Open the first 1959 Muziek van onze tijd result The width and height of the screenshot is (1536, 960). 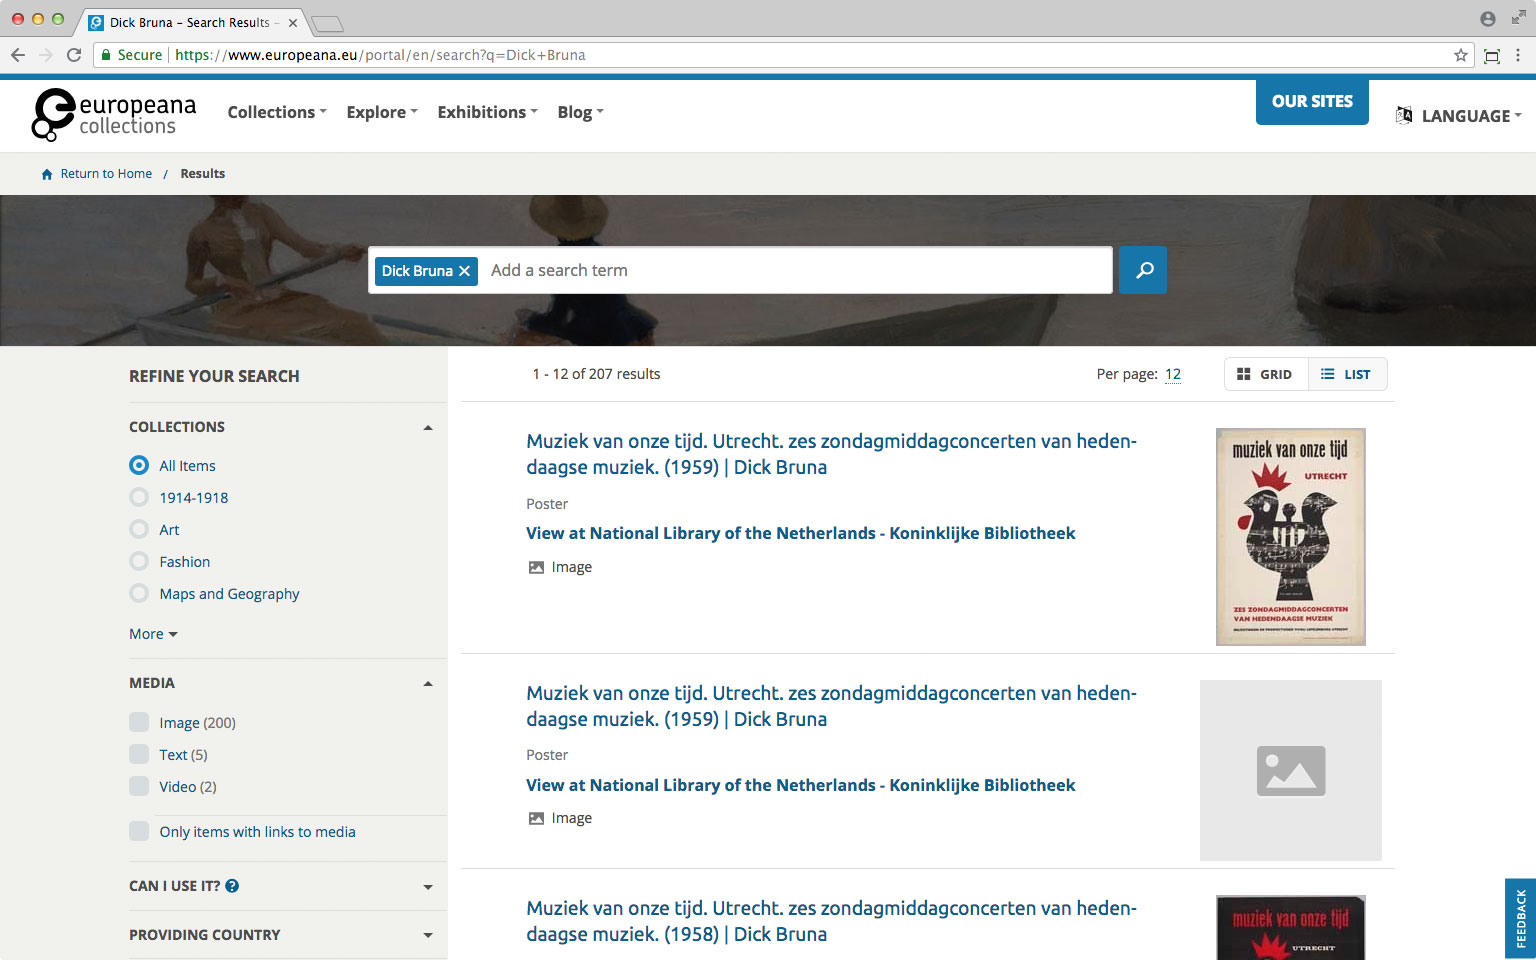(831, 454)
